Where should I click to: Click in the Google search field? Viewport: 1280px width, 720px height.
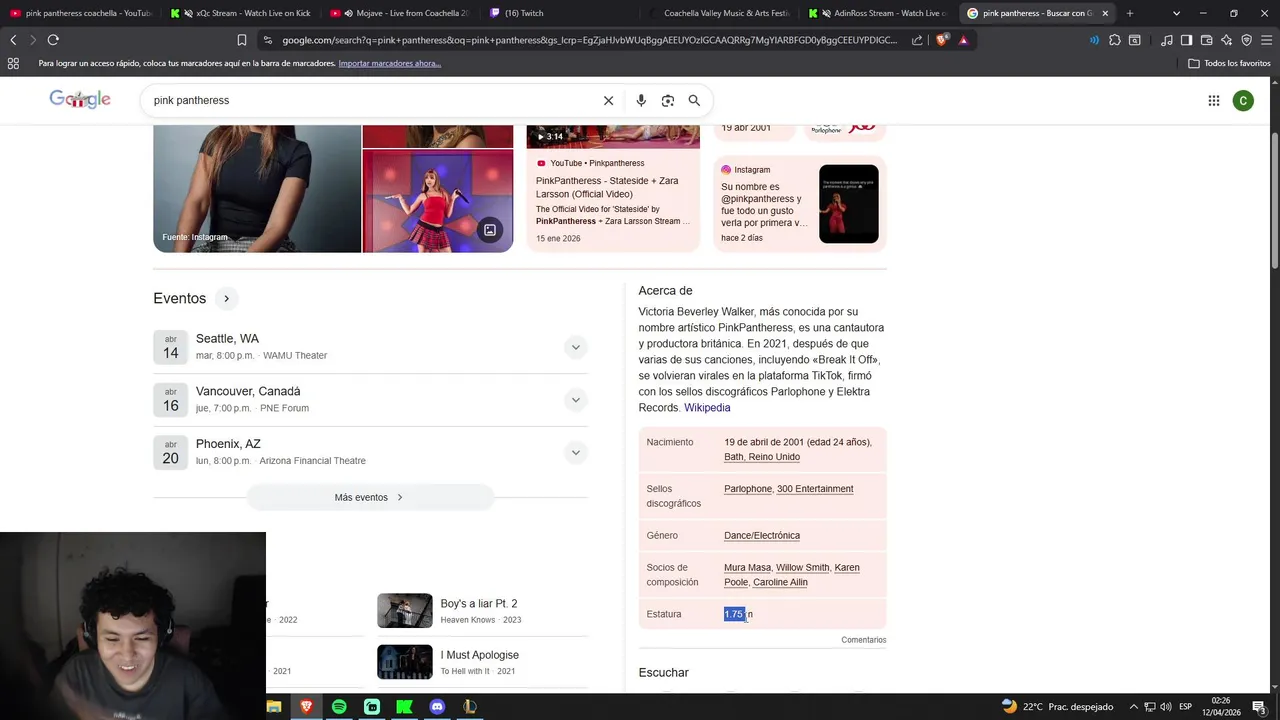coord(370,100)
